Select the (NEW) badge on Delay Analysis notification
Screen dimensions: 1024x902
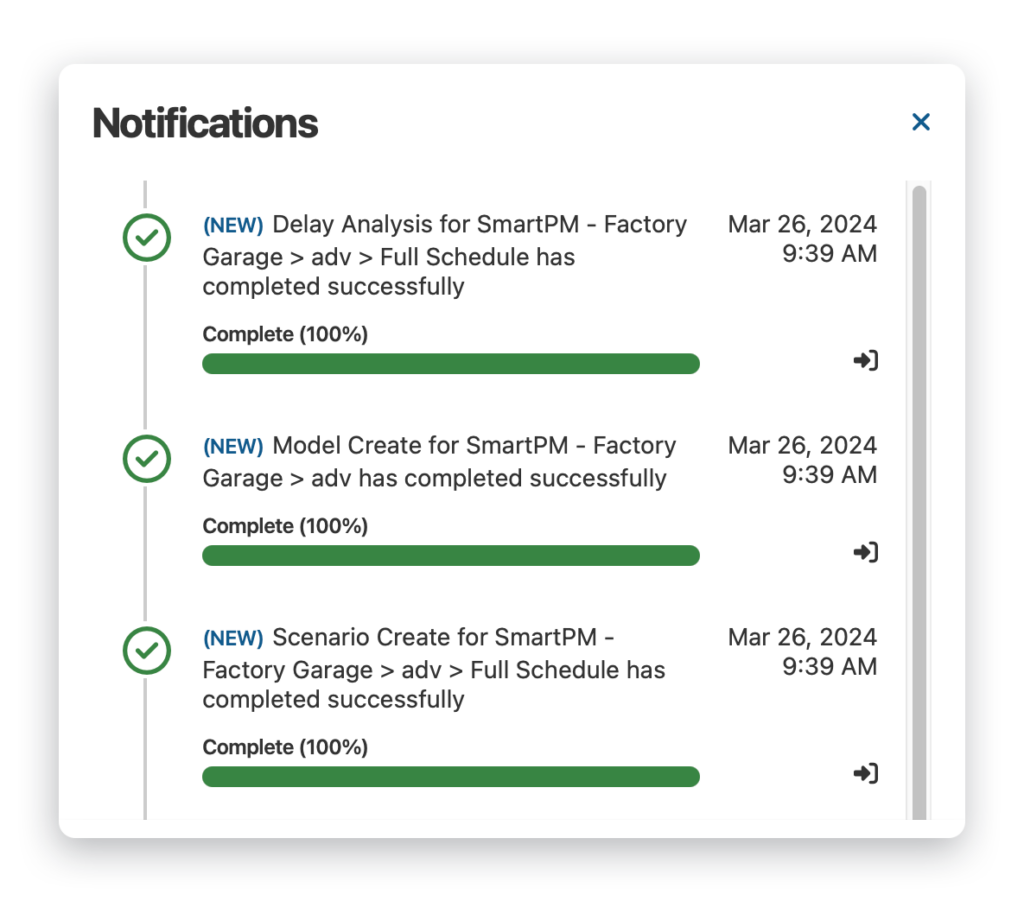pyautogui.click(x=232, y=225)
